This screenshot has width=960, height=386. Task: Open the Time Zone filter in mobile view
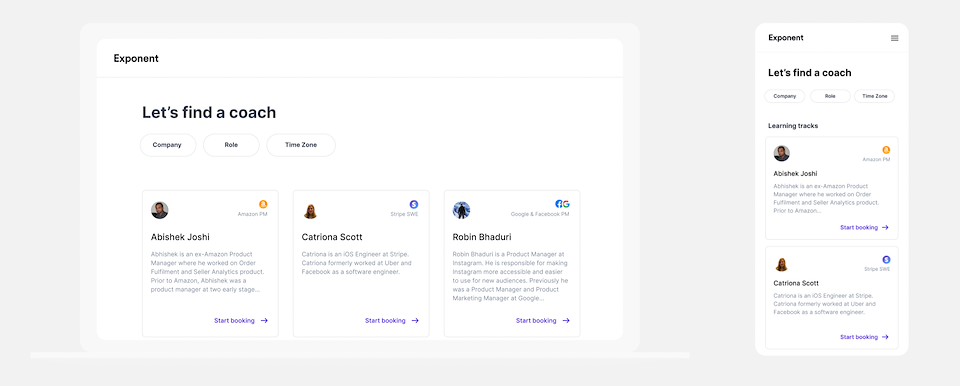[874, 96]
